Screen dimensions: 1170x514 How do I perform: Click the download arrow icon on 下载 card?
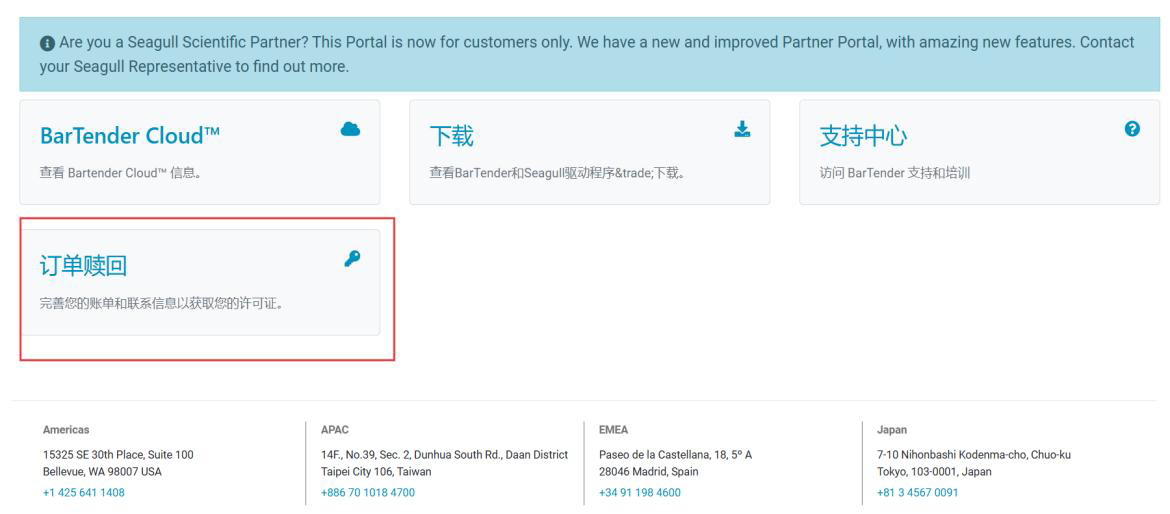(x=742, y=129)
